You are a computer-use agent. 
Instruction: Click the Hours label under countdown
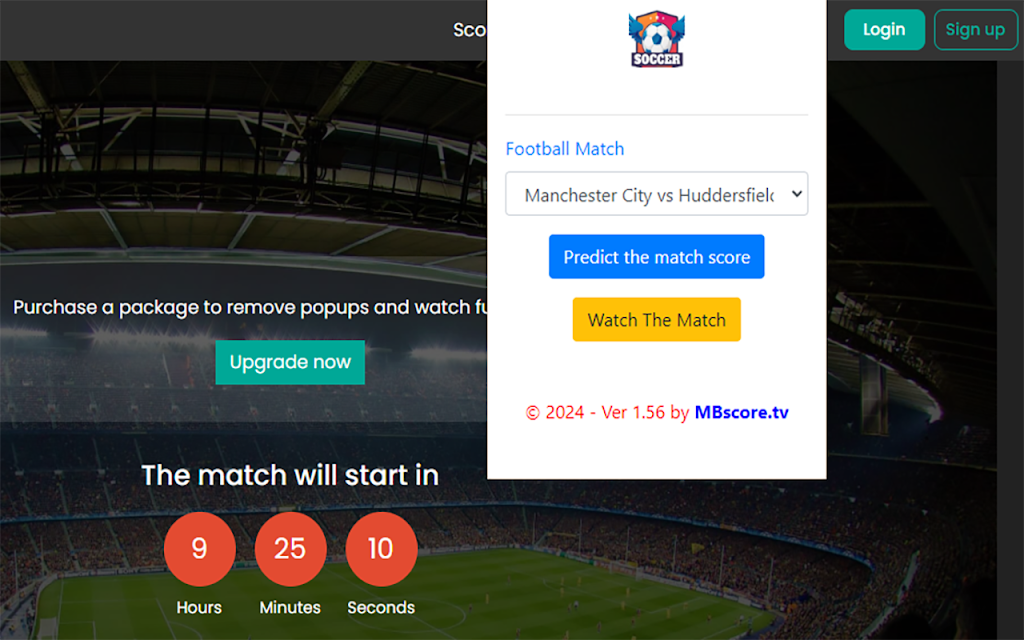click(x=199, y=607)
